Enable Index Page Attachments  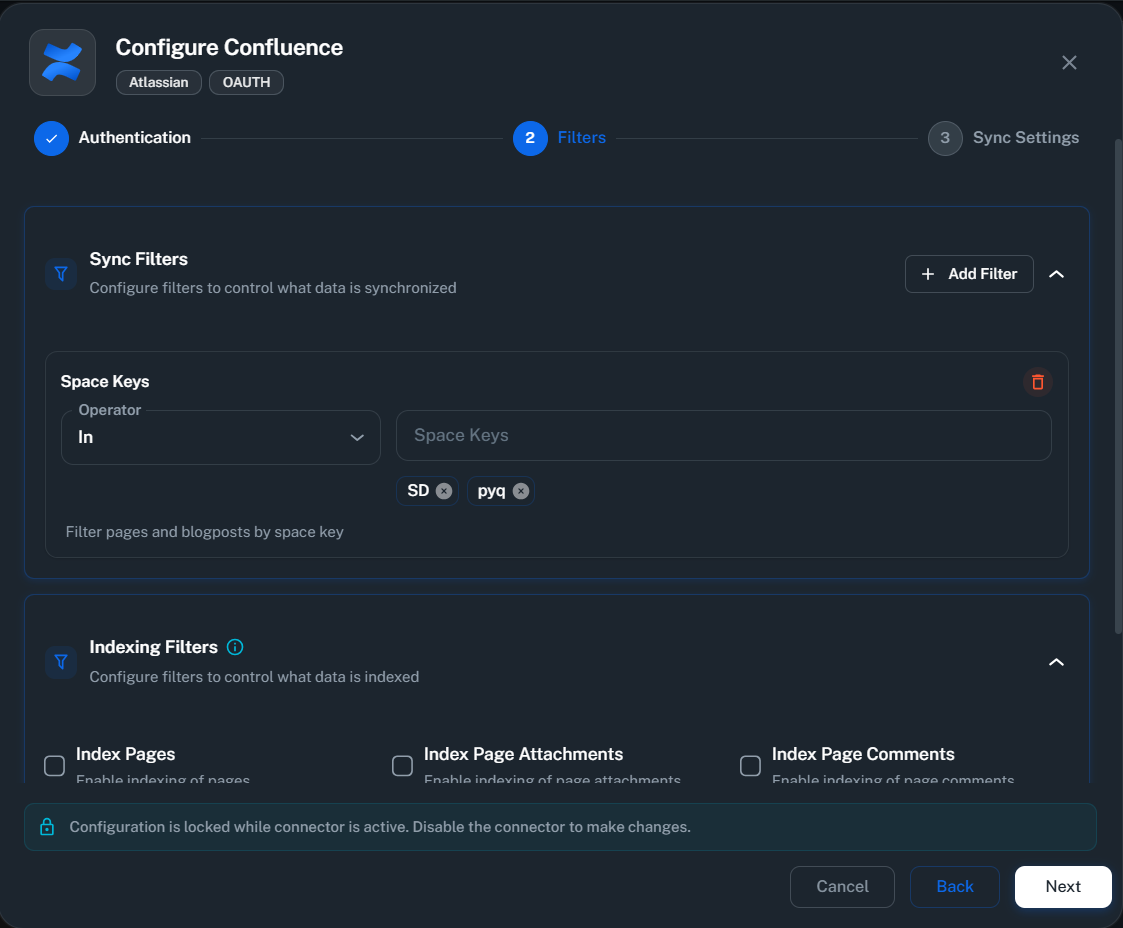pos(402,765)
